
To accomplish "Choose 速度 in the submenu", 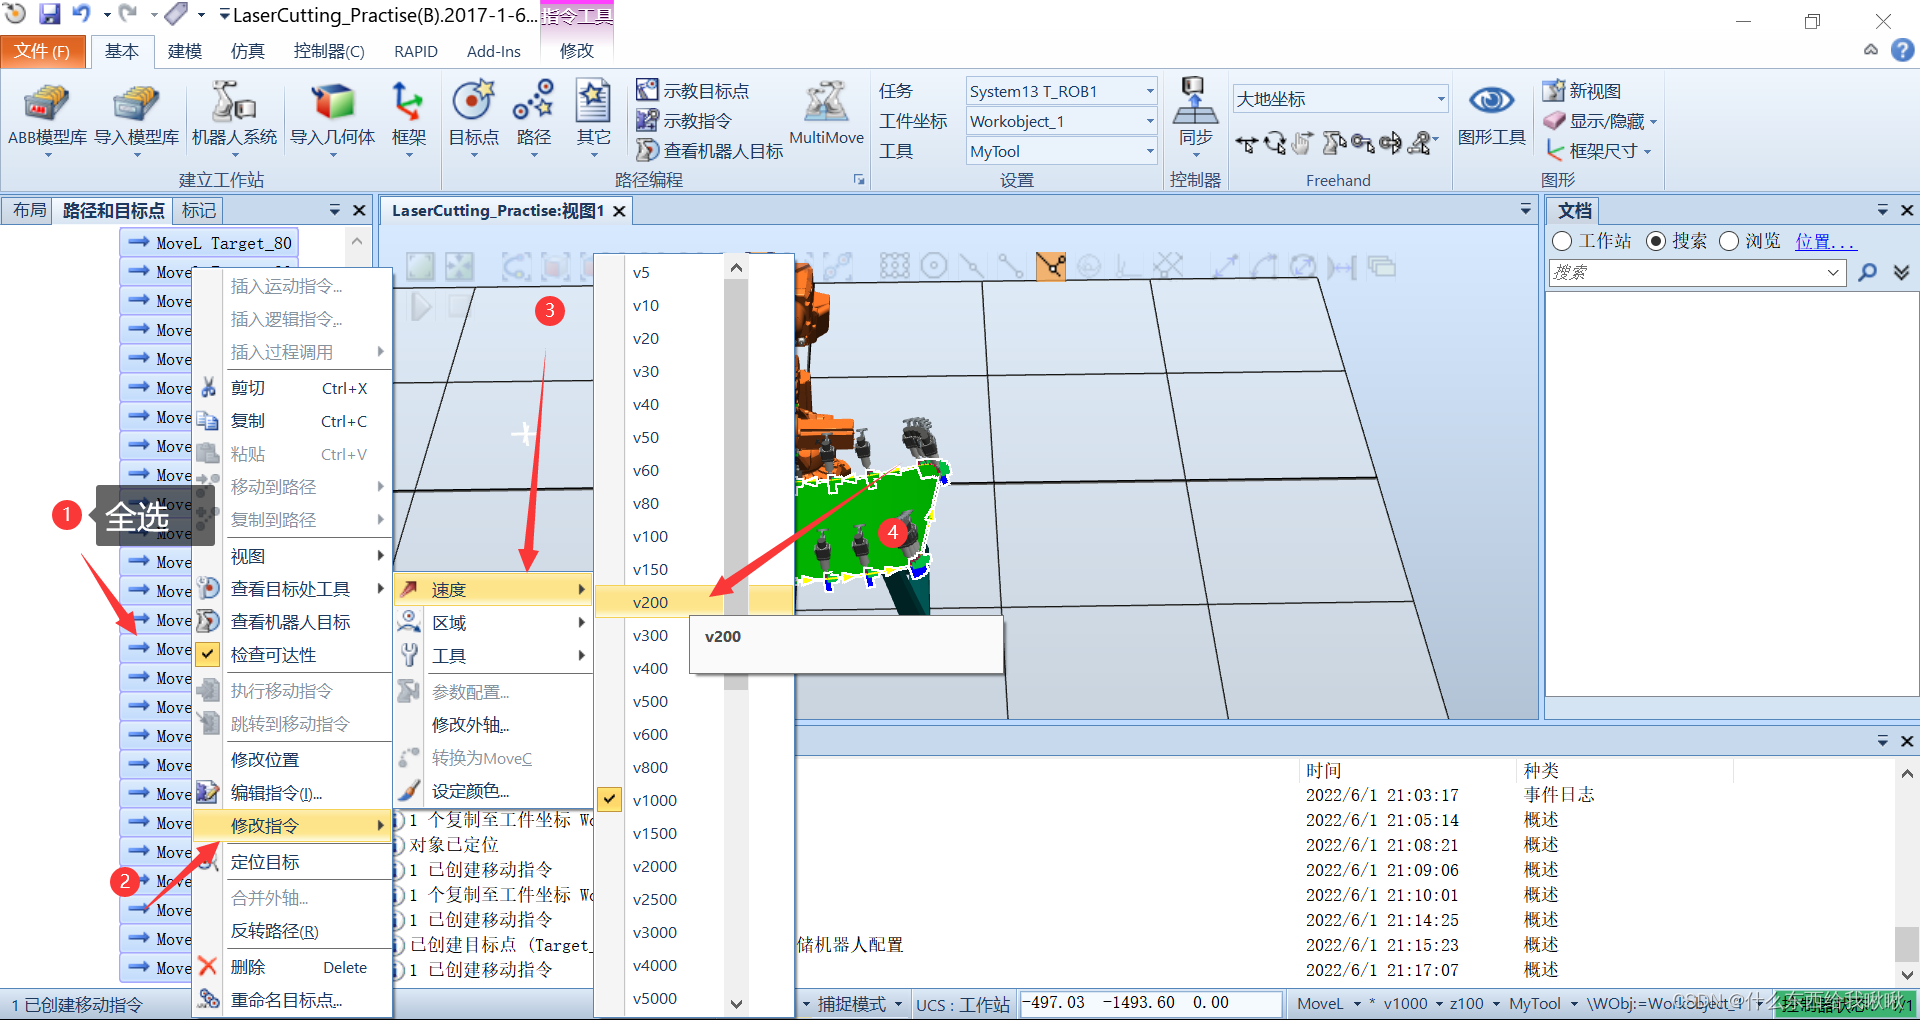I will click(x=493, y=590).
